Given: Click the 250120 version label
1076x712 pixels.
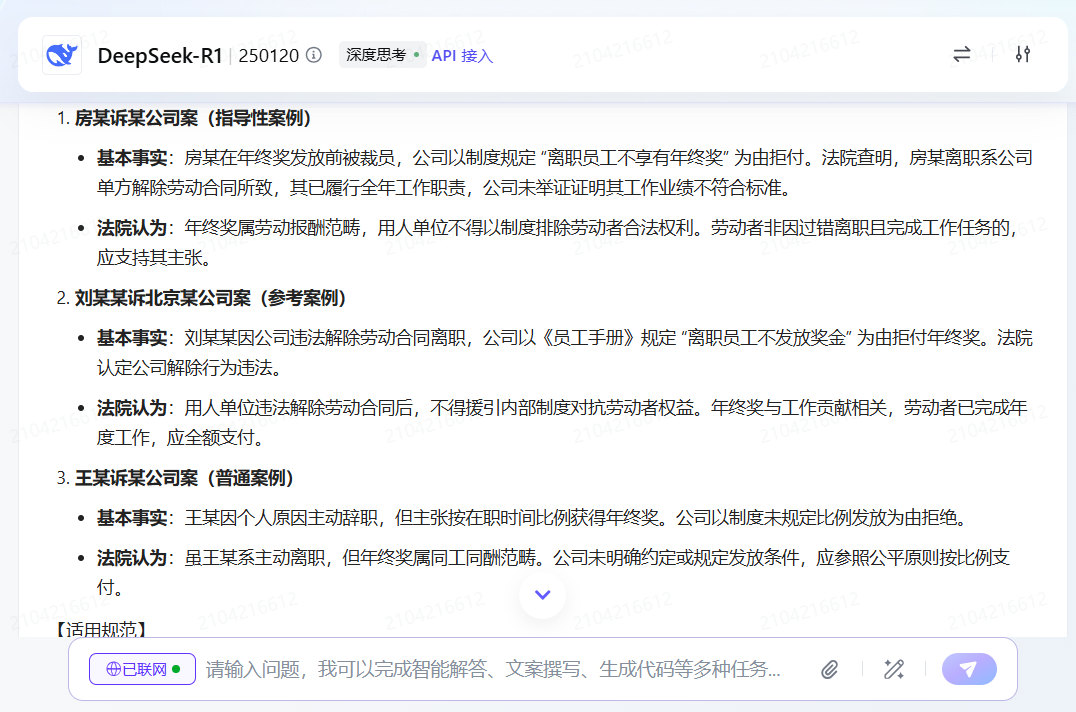Looking at the screenshot, I should coord(269,55).
